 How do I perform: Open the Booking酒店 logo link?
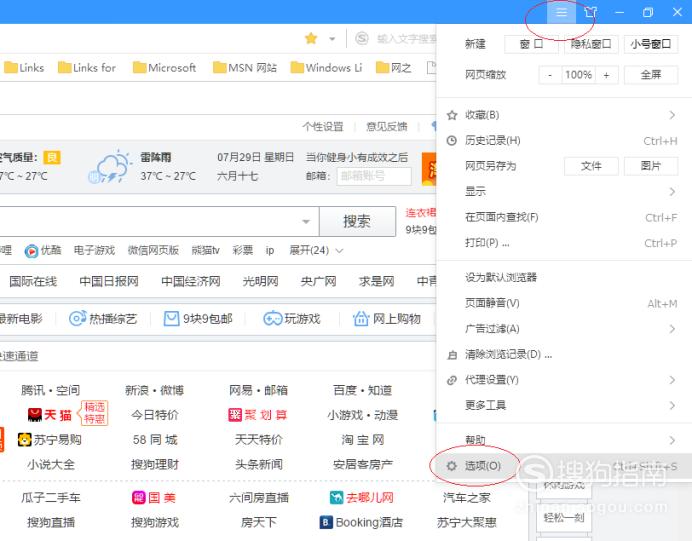tap(361, 522)
